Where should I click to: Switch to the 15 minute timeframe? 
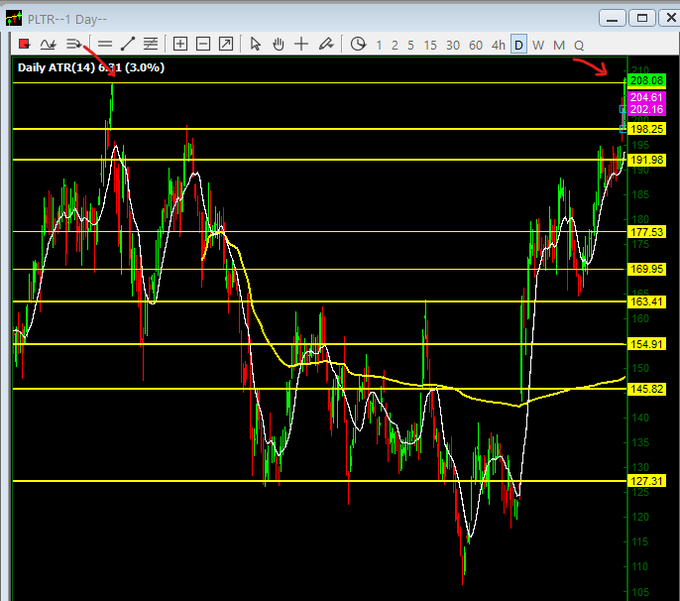430,45
